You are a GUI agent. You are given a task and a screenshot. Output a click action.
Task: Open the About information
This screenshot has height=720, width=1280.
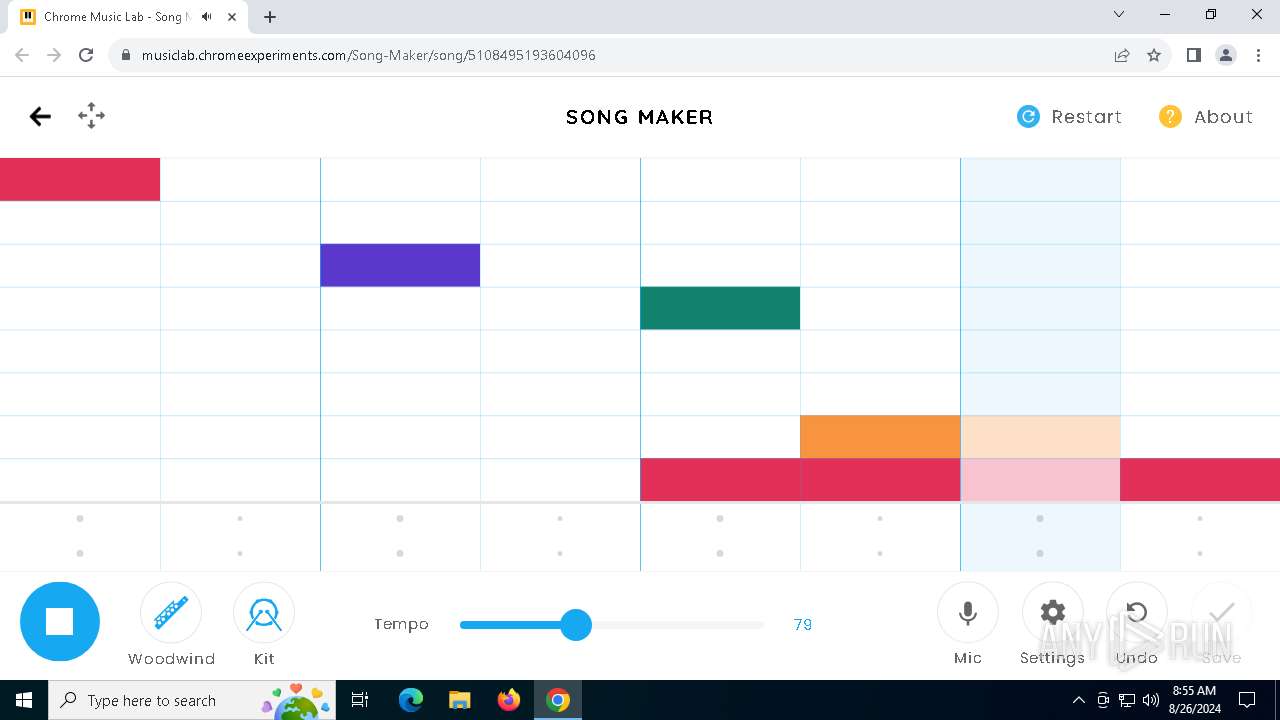point(1206,117)
